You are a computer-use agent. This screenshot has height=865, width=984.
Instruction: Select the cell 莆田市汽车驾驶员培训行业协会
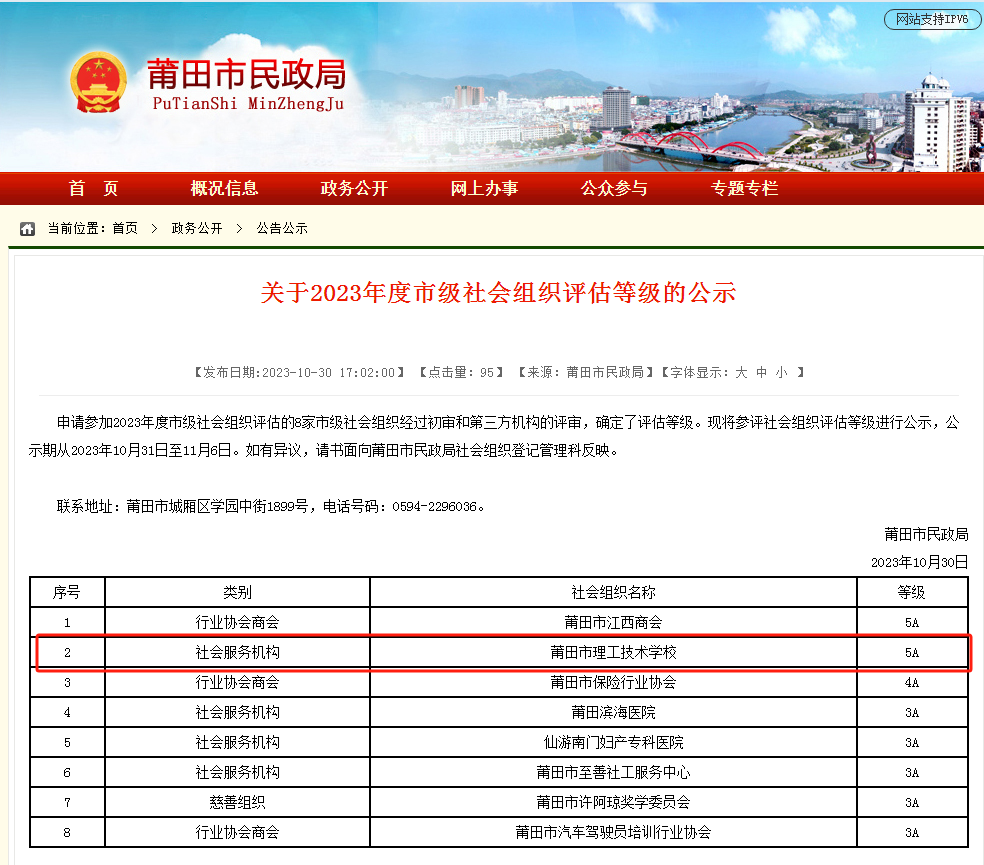(613, 832)
